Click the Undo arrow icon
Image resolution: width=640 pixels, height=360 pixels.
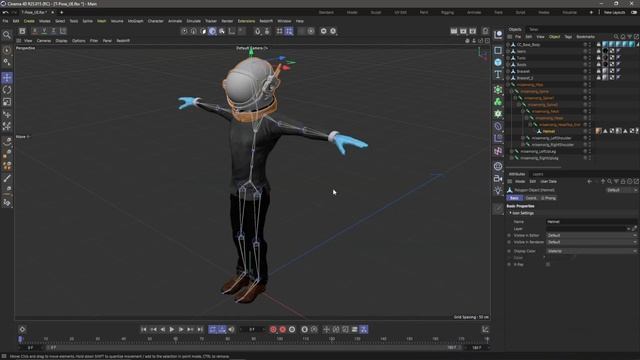click(5, 12)
